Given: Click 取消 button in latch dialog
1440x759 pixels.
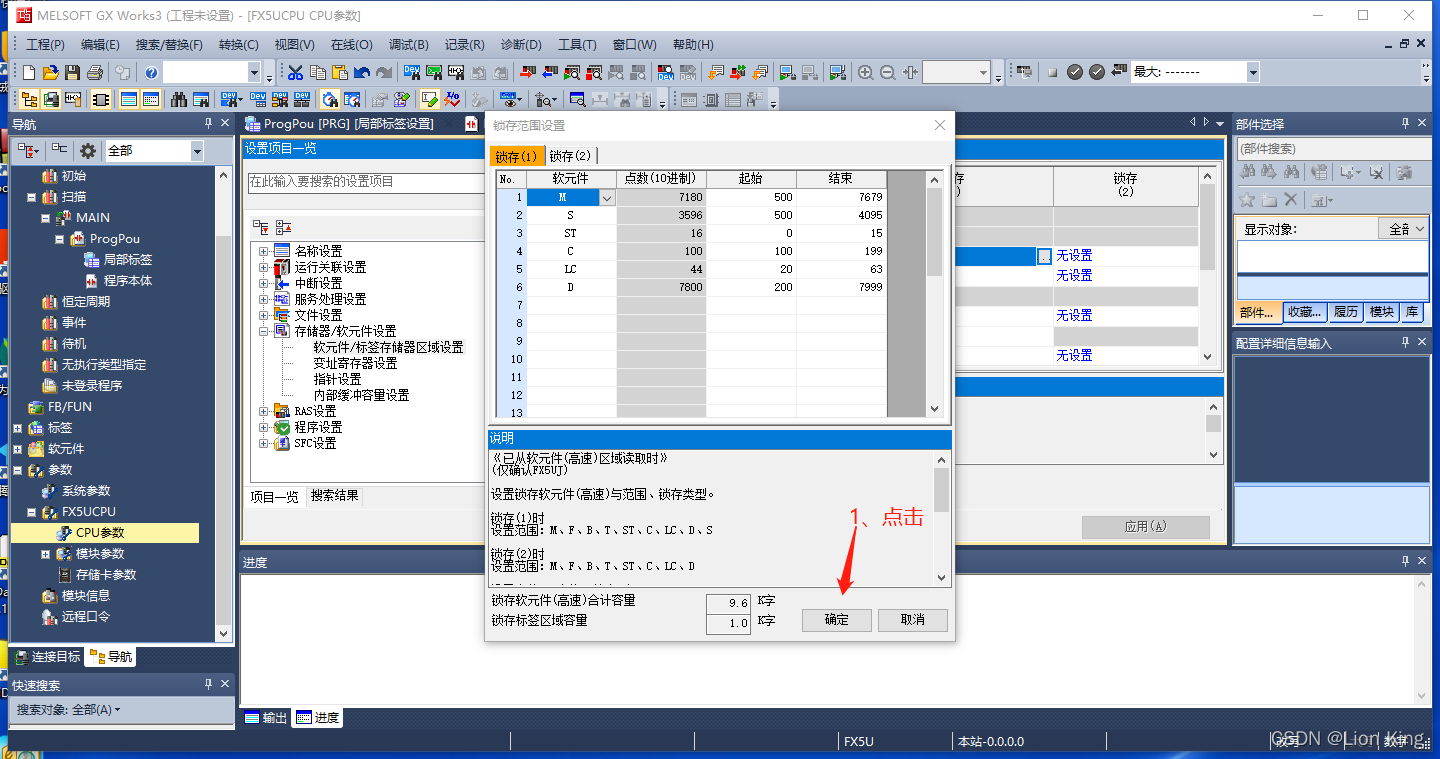Looking at the screenshot, I should pyautogui.click(x=912, y=620).
